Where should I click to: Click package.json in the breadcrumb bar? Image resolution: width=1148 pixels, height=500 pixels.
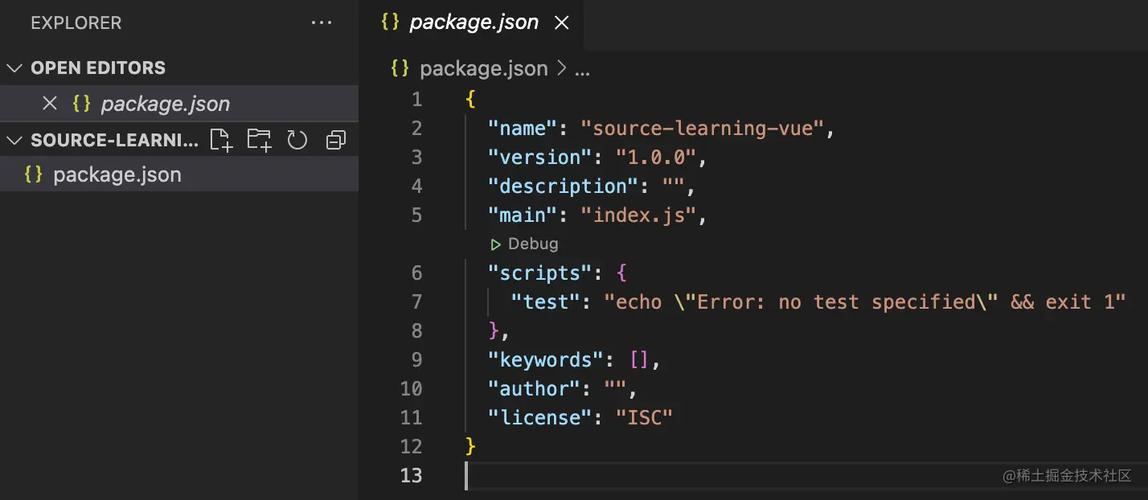pos(483,68)
